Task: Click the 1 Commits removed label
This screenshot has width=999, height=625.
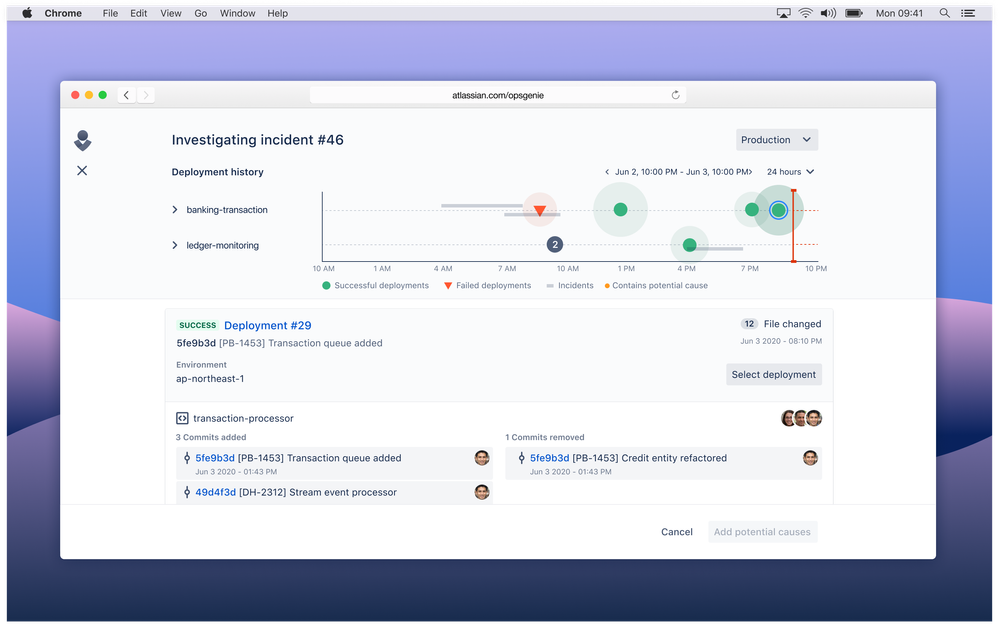Action: click(545, 437)
